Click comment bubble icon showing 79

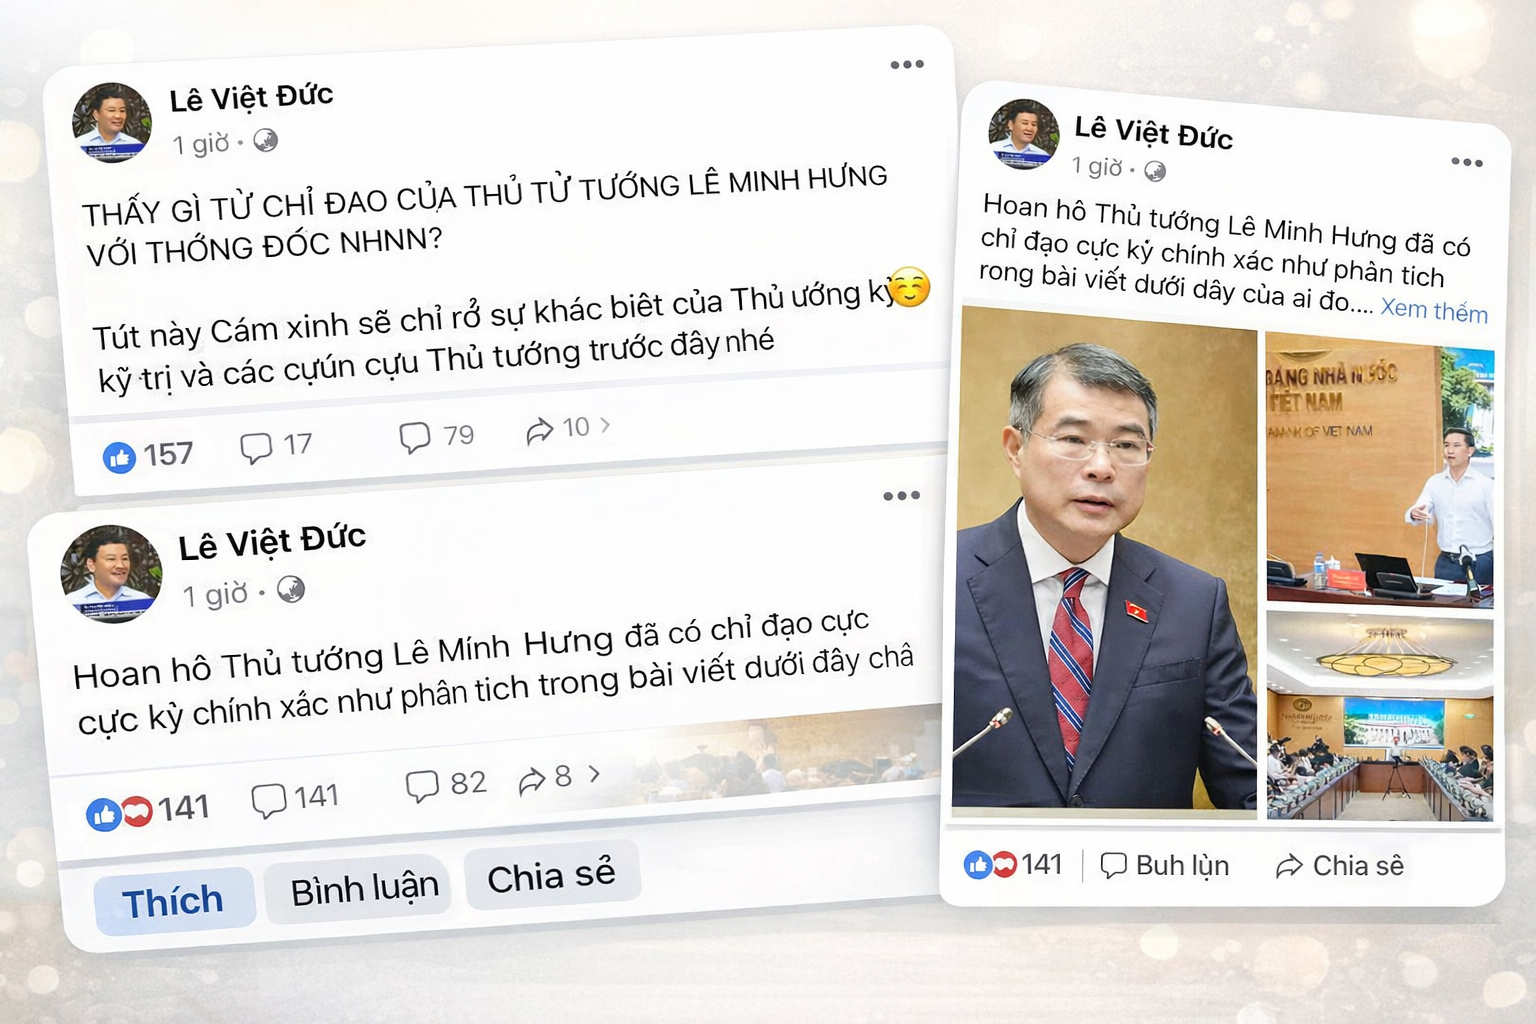tap(414, 437)
